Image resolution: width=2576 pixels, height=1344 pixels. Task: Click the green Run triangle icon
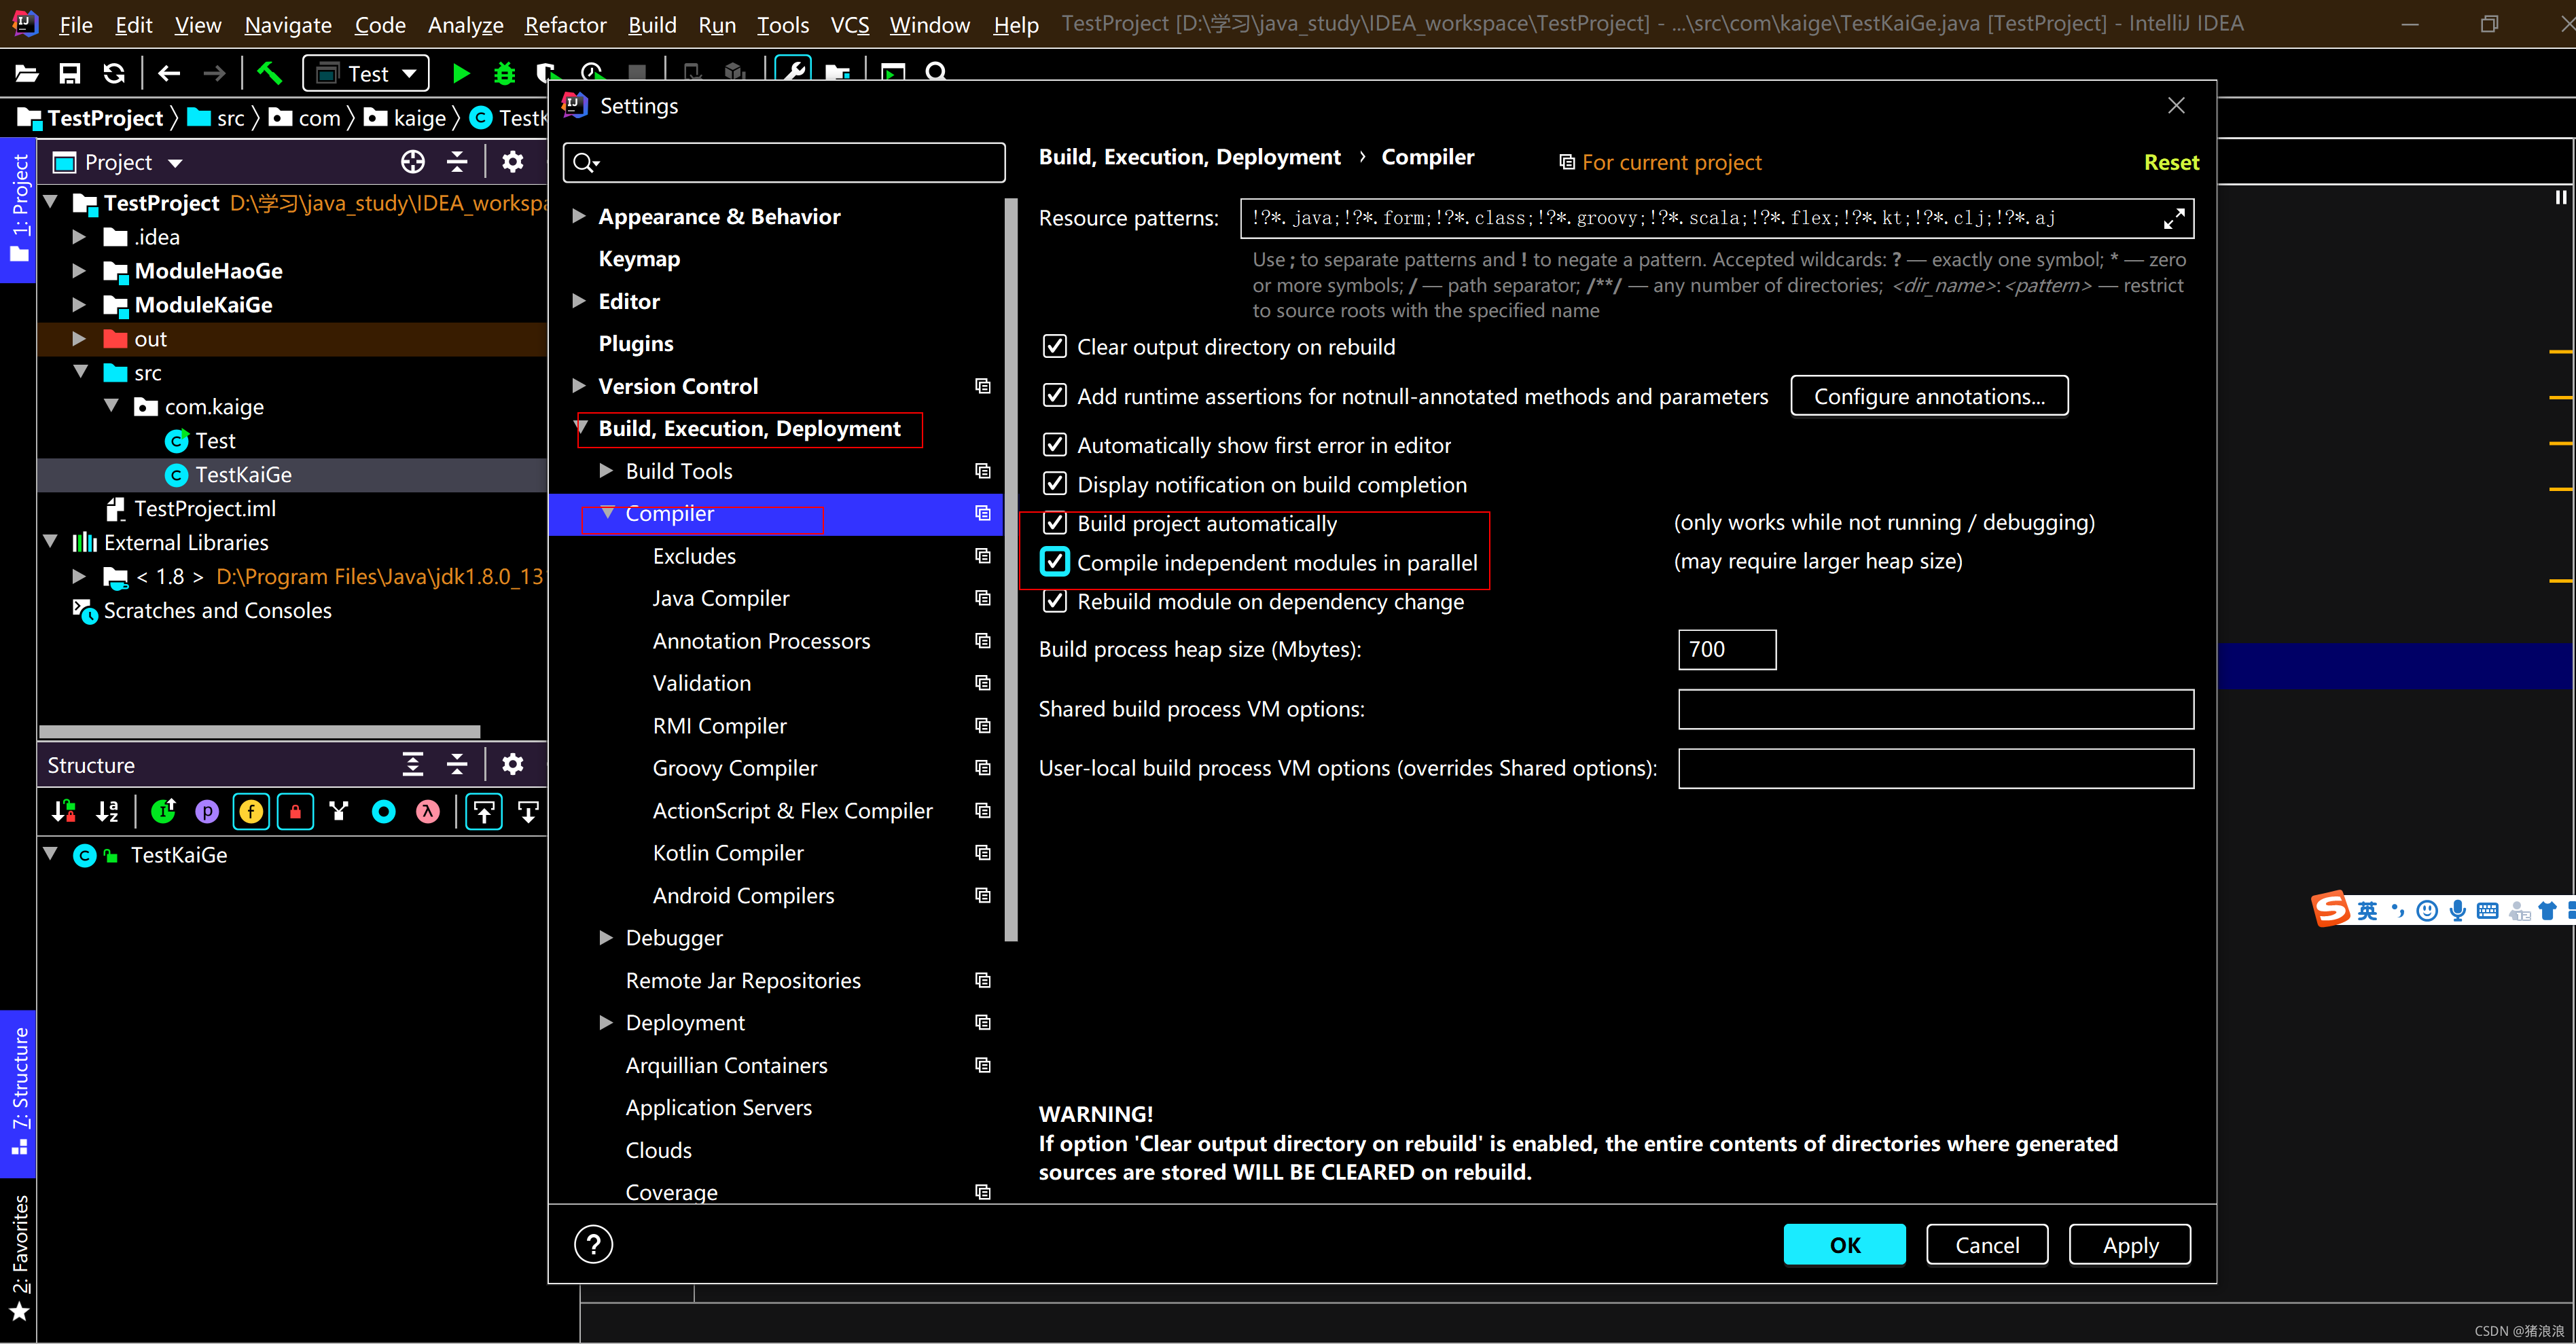(x=460, y=73)
